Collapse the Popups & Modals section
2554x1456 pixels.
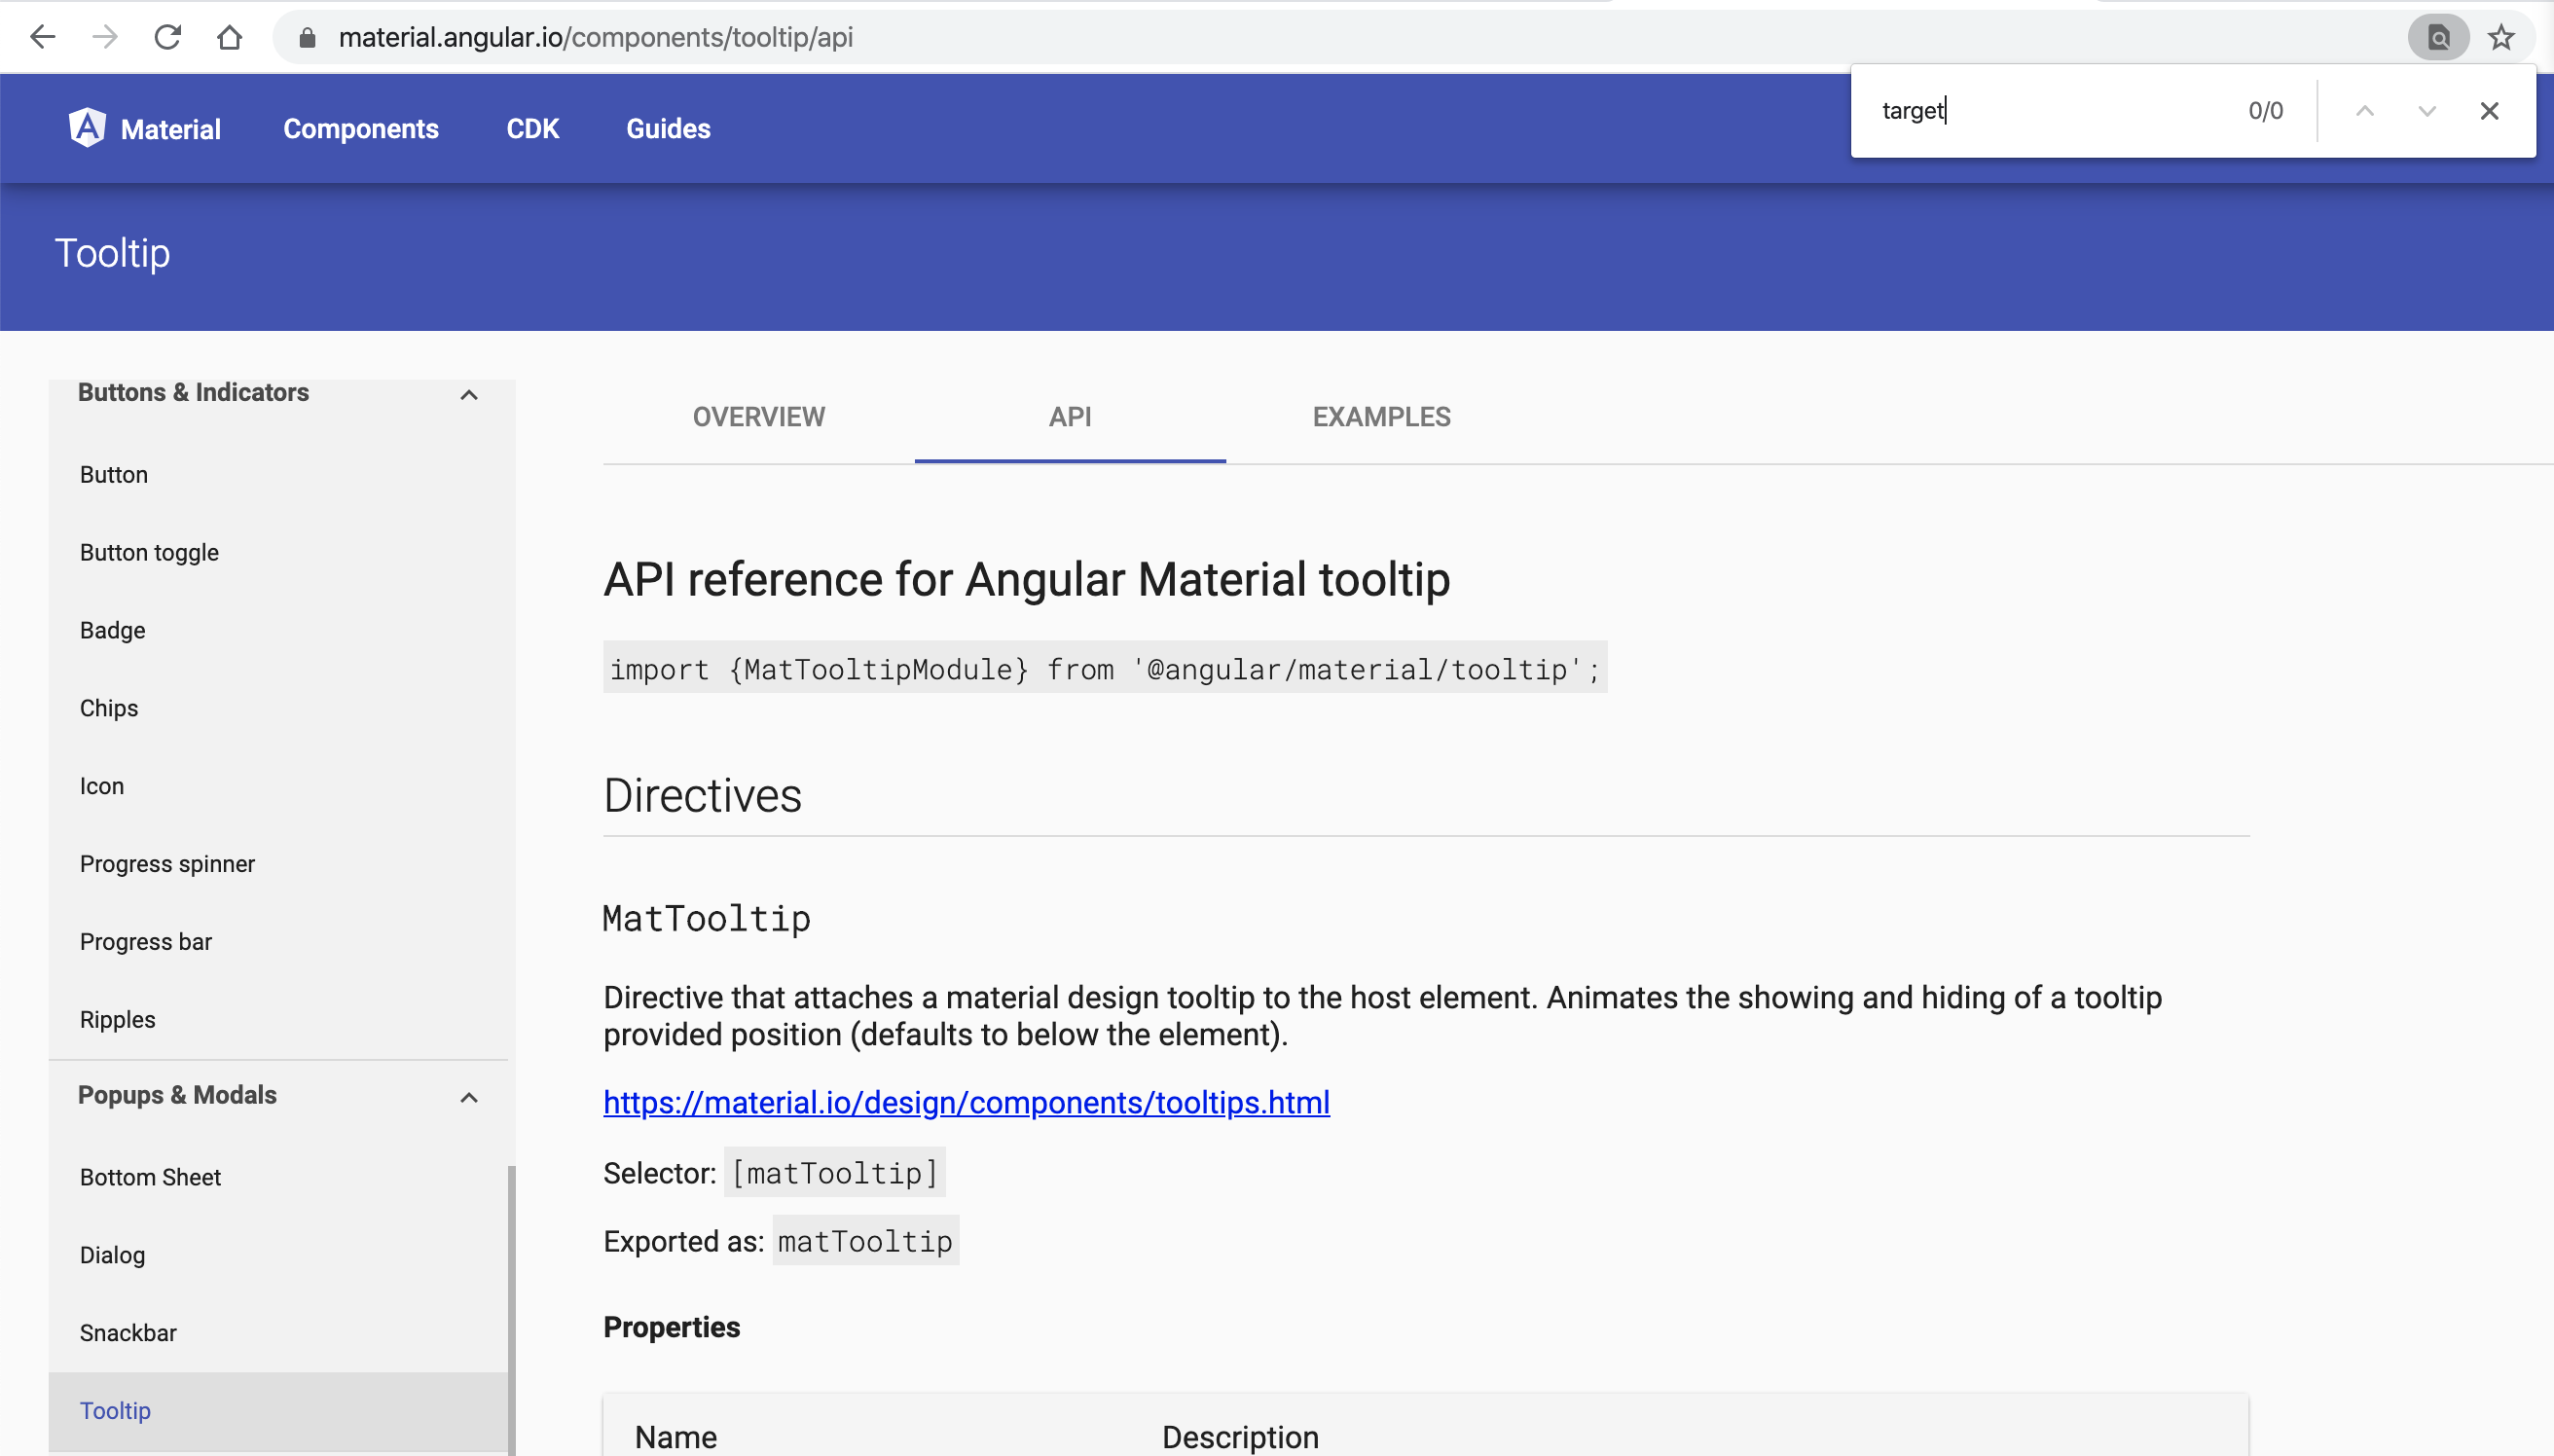tap(469, 1098)
